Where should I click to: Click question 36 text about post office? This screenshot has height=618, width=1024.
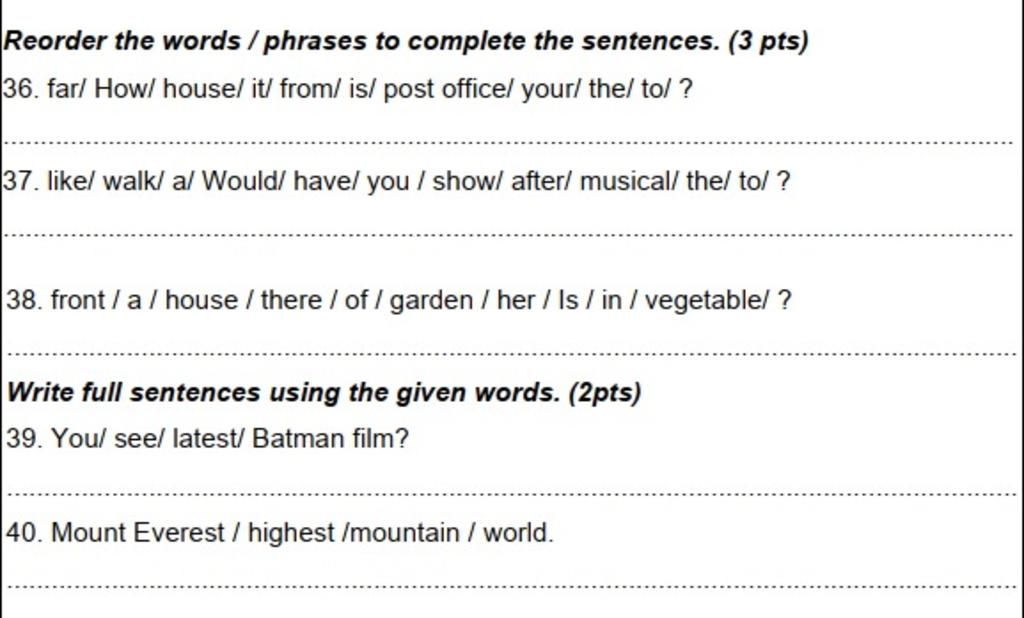pyautogui.click(x=347, y=89)
